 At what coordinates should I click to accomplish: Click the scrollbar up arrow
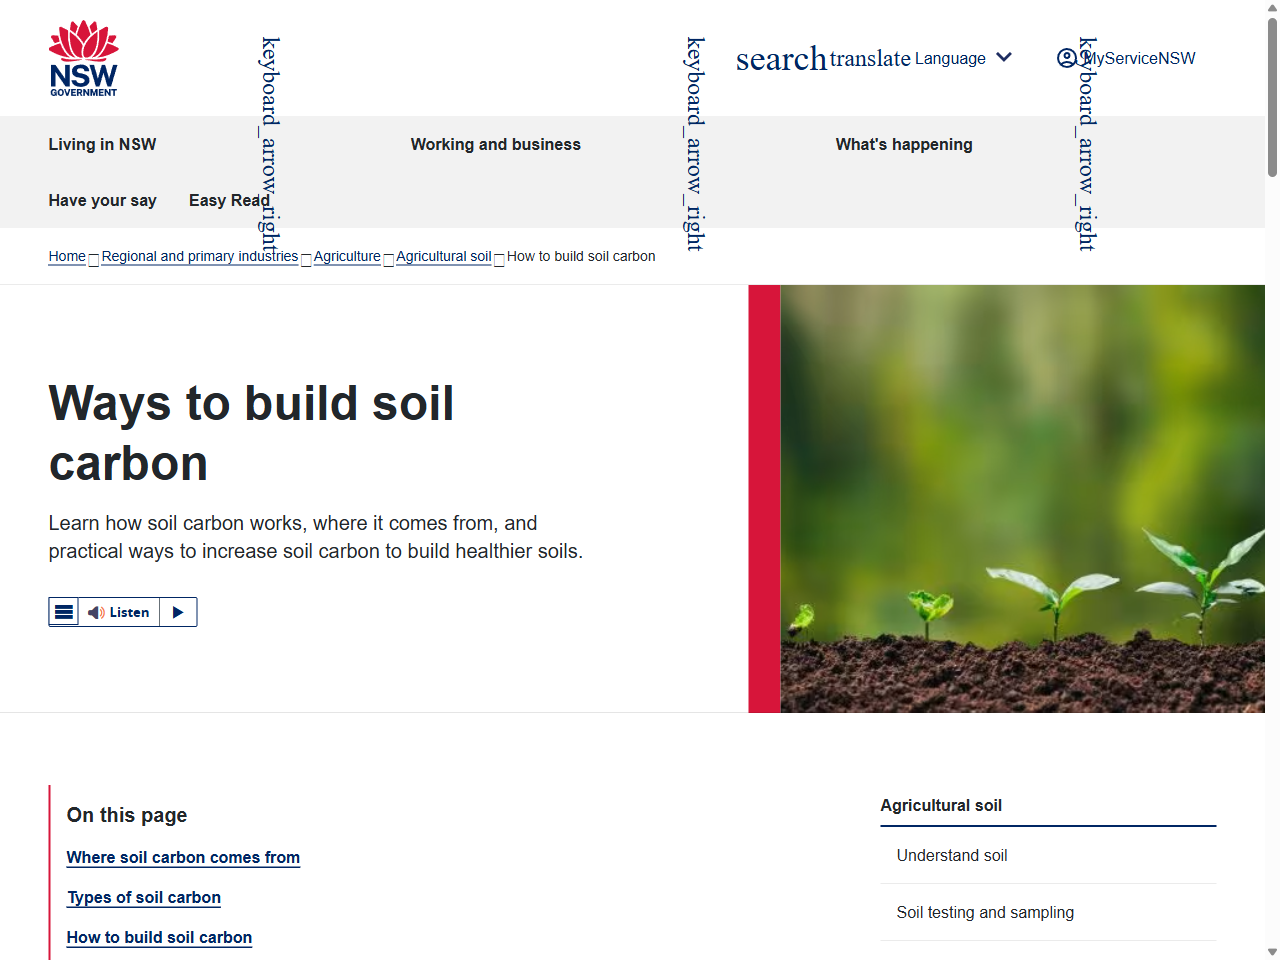pyautogui.click(x=1272, y=8)
